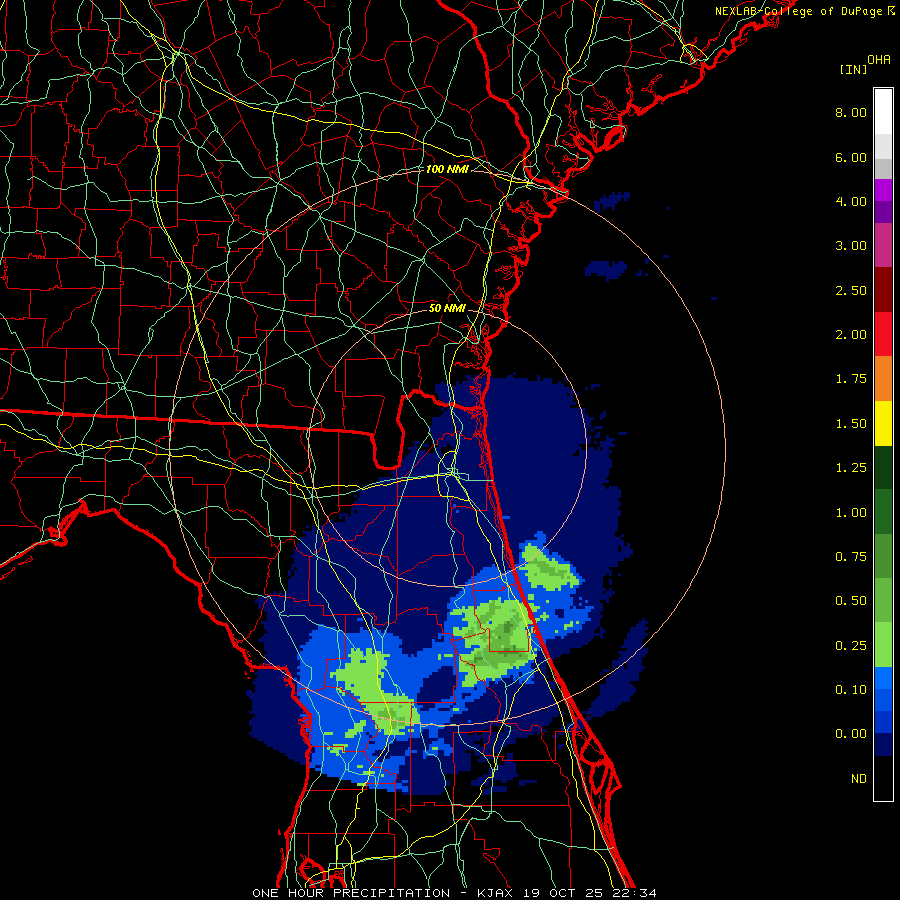Click the bright red 2.00 inch legend swatch
The height and width of the screenshot is (900, 900).
tap(883, 335)
